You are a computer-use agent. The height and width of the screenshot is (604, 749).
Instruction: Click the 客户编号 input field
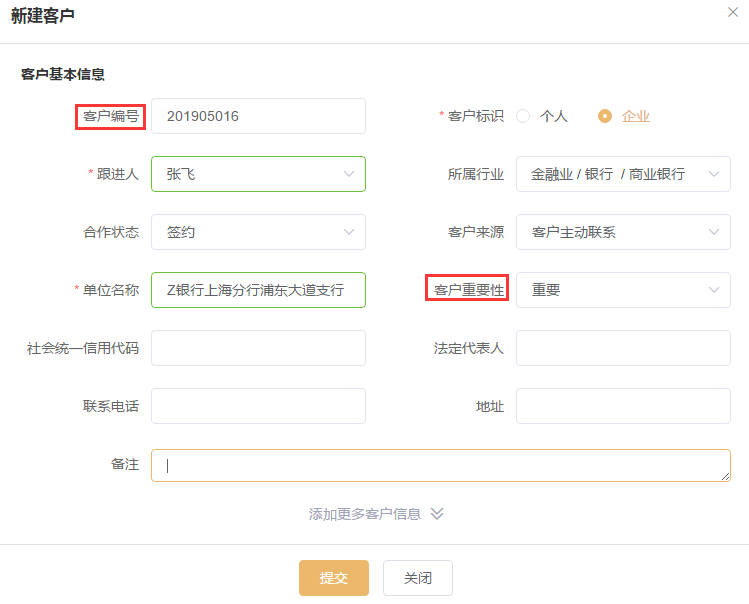coord(258,116)
